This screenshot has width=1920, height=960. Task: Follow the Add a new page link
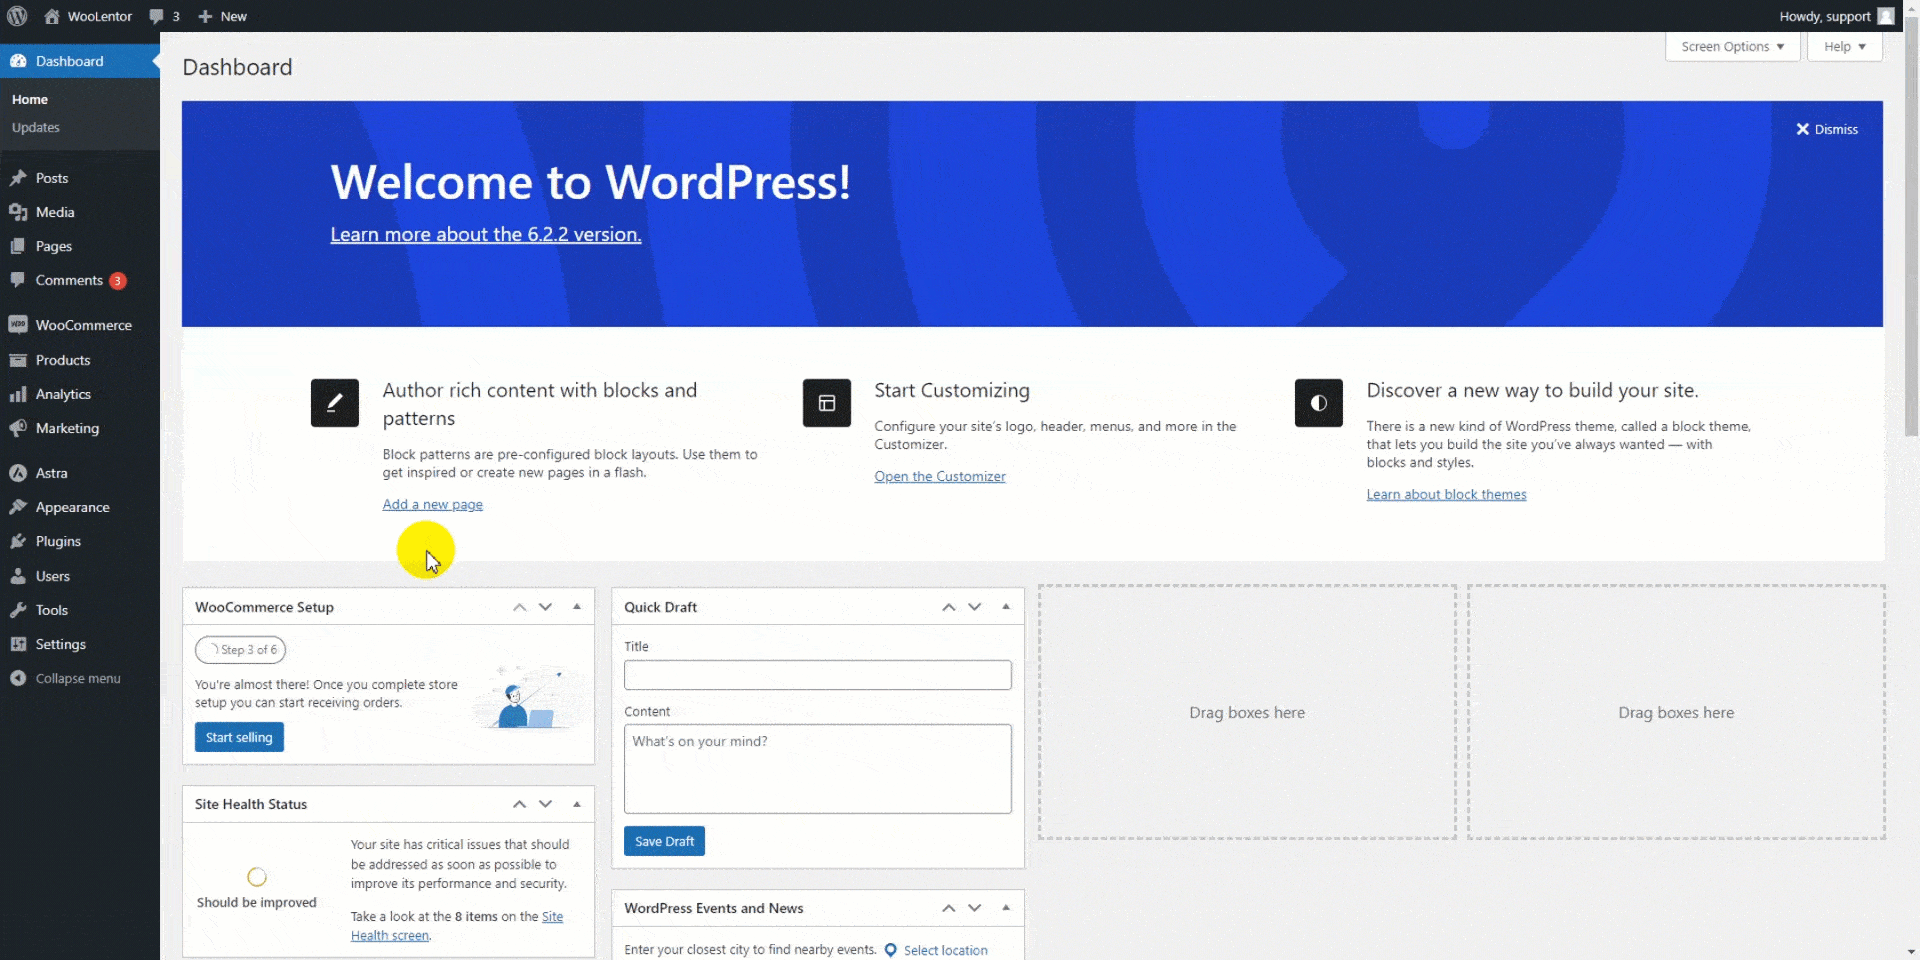pyautogui.click(x=432, y=504)
